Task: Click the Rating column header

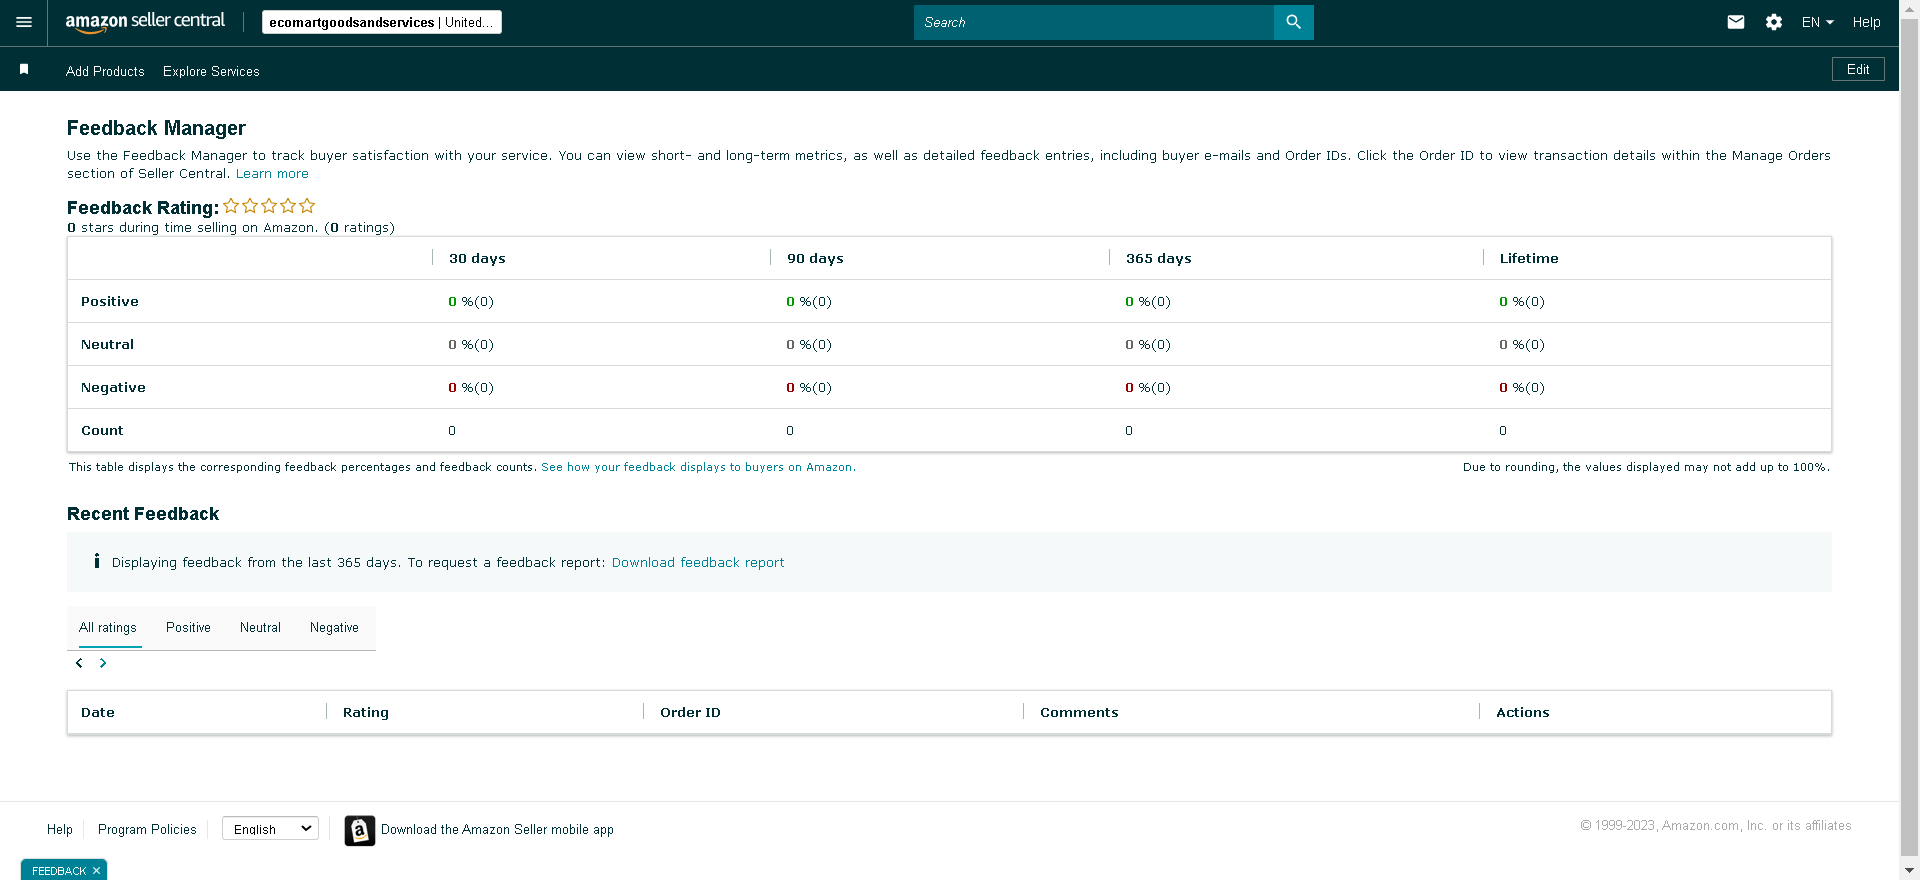Action: click(x=366, y=712)
